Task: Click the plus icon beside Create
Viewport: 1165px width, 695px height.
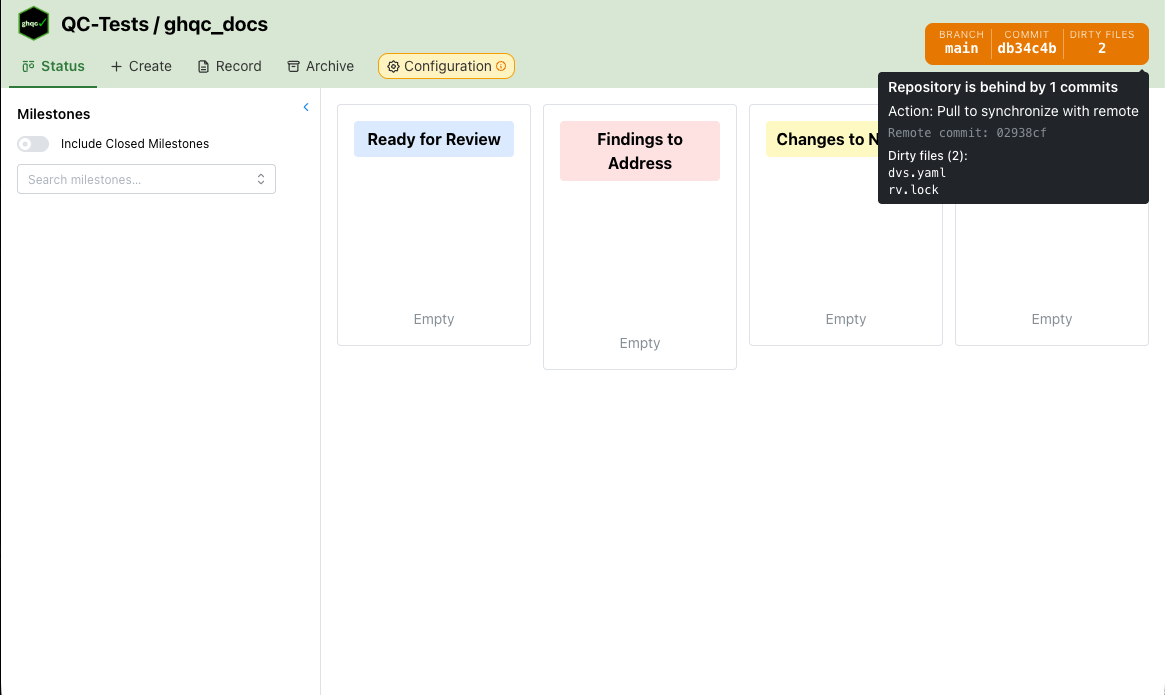Action: click(x=117, y=67)
